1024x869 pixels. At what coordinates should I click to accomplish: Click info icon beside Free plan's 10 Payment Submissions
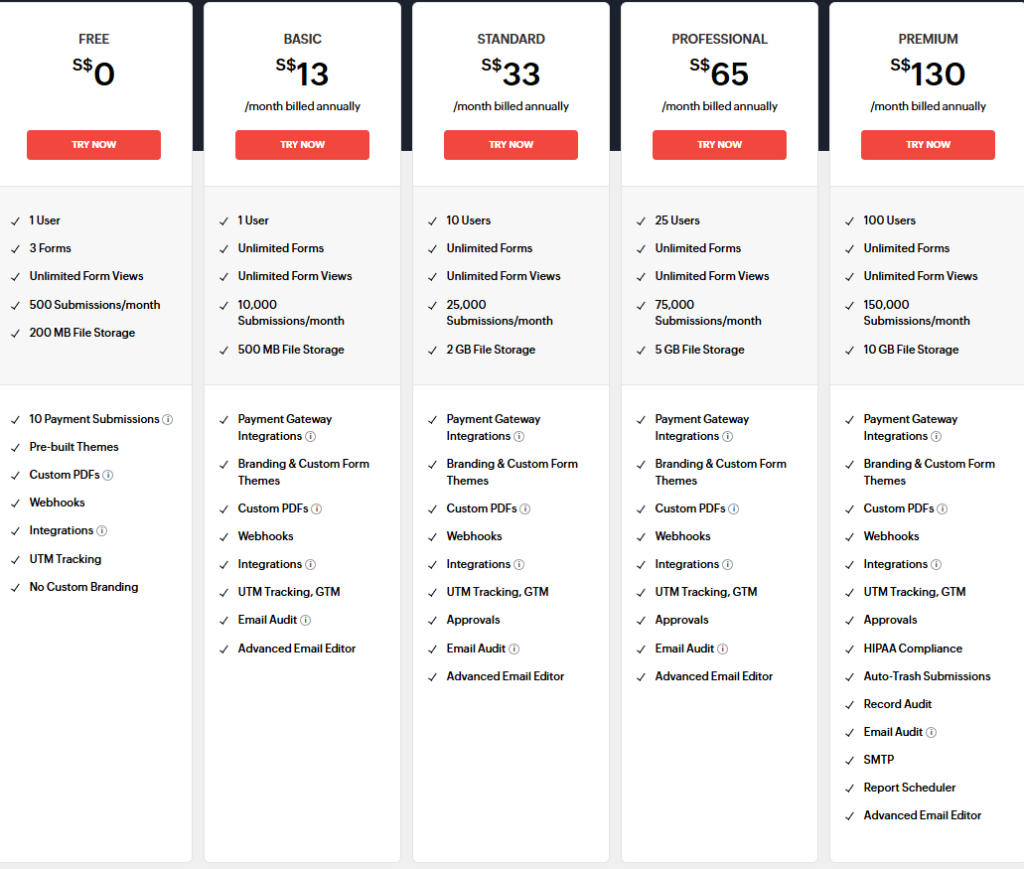click(x=168, y=419)
